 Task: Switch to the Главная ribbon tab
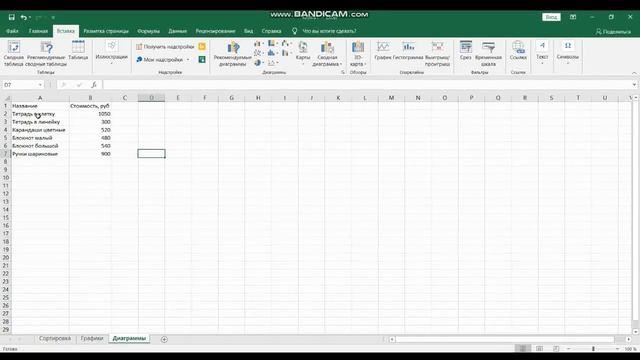coord(38,31)
